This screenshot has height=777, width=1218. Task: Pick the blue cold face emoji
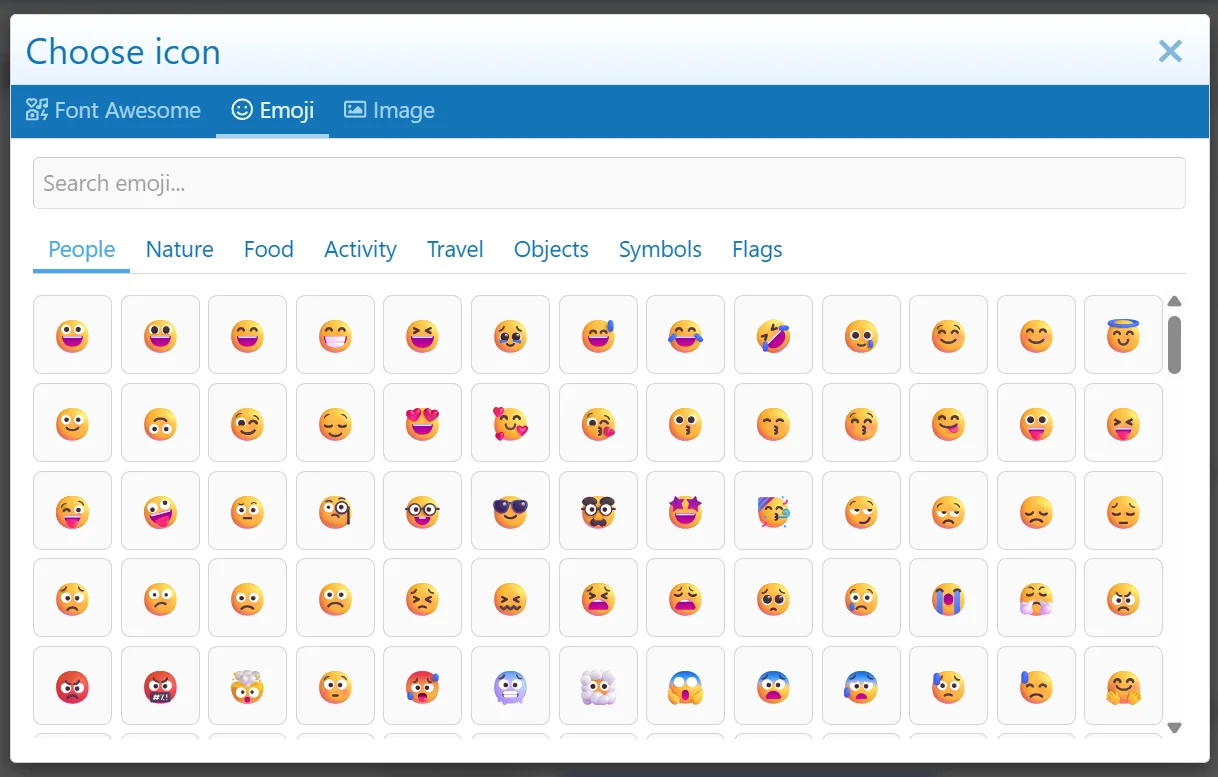[x=510, y=686]
